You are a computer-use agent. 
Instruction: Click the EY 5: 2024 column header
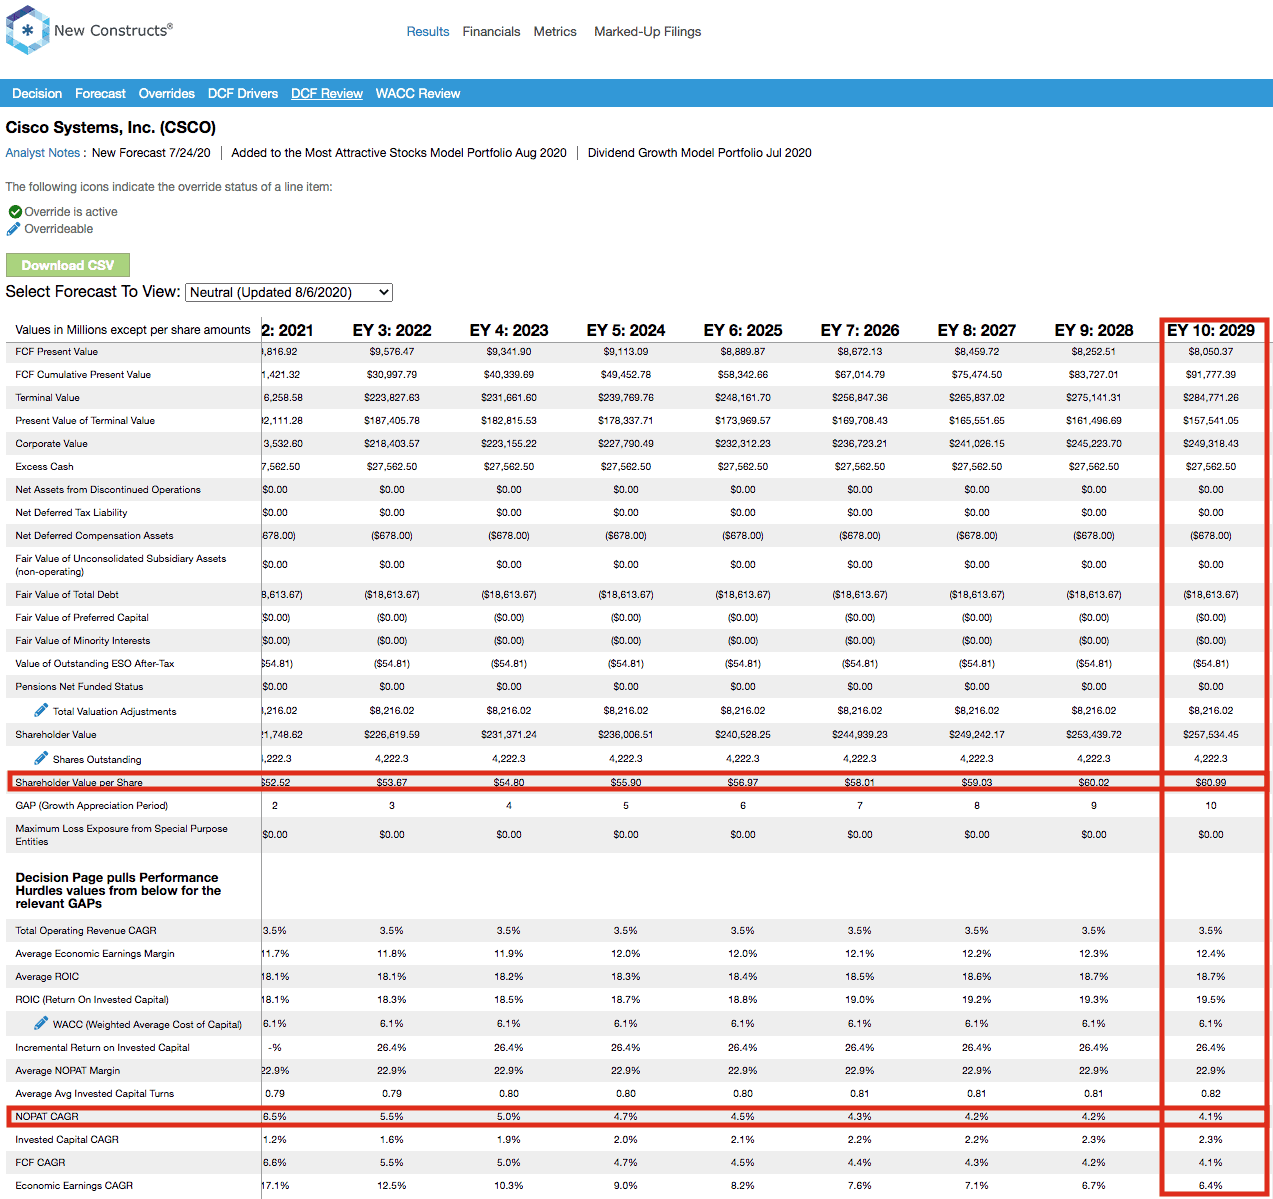tap(626, 330)
